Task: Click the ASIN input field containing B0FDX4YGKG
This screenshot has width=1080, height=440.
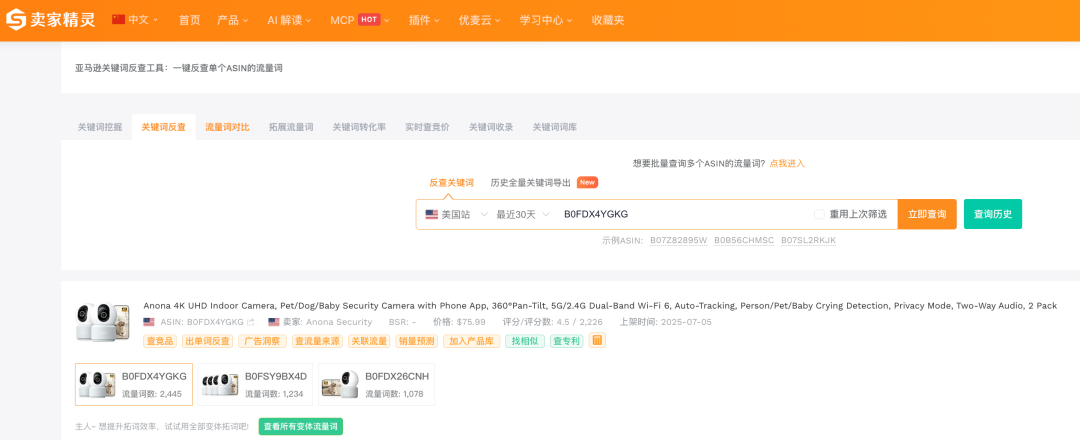Action: click(682, 214)
